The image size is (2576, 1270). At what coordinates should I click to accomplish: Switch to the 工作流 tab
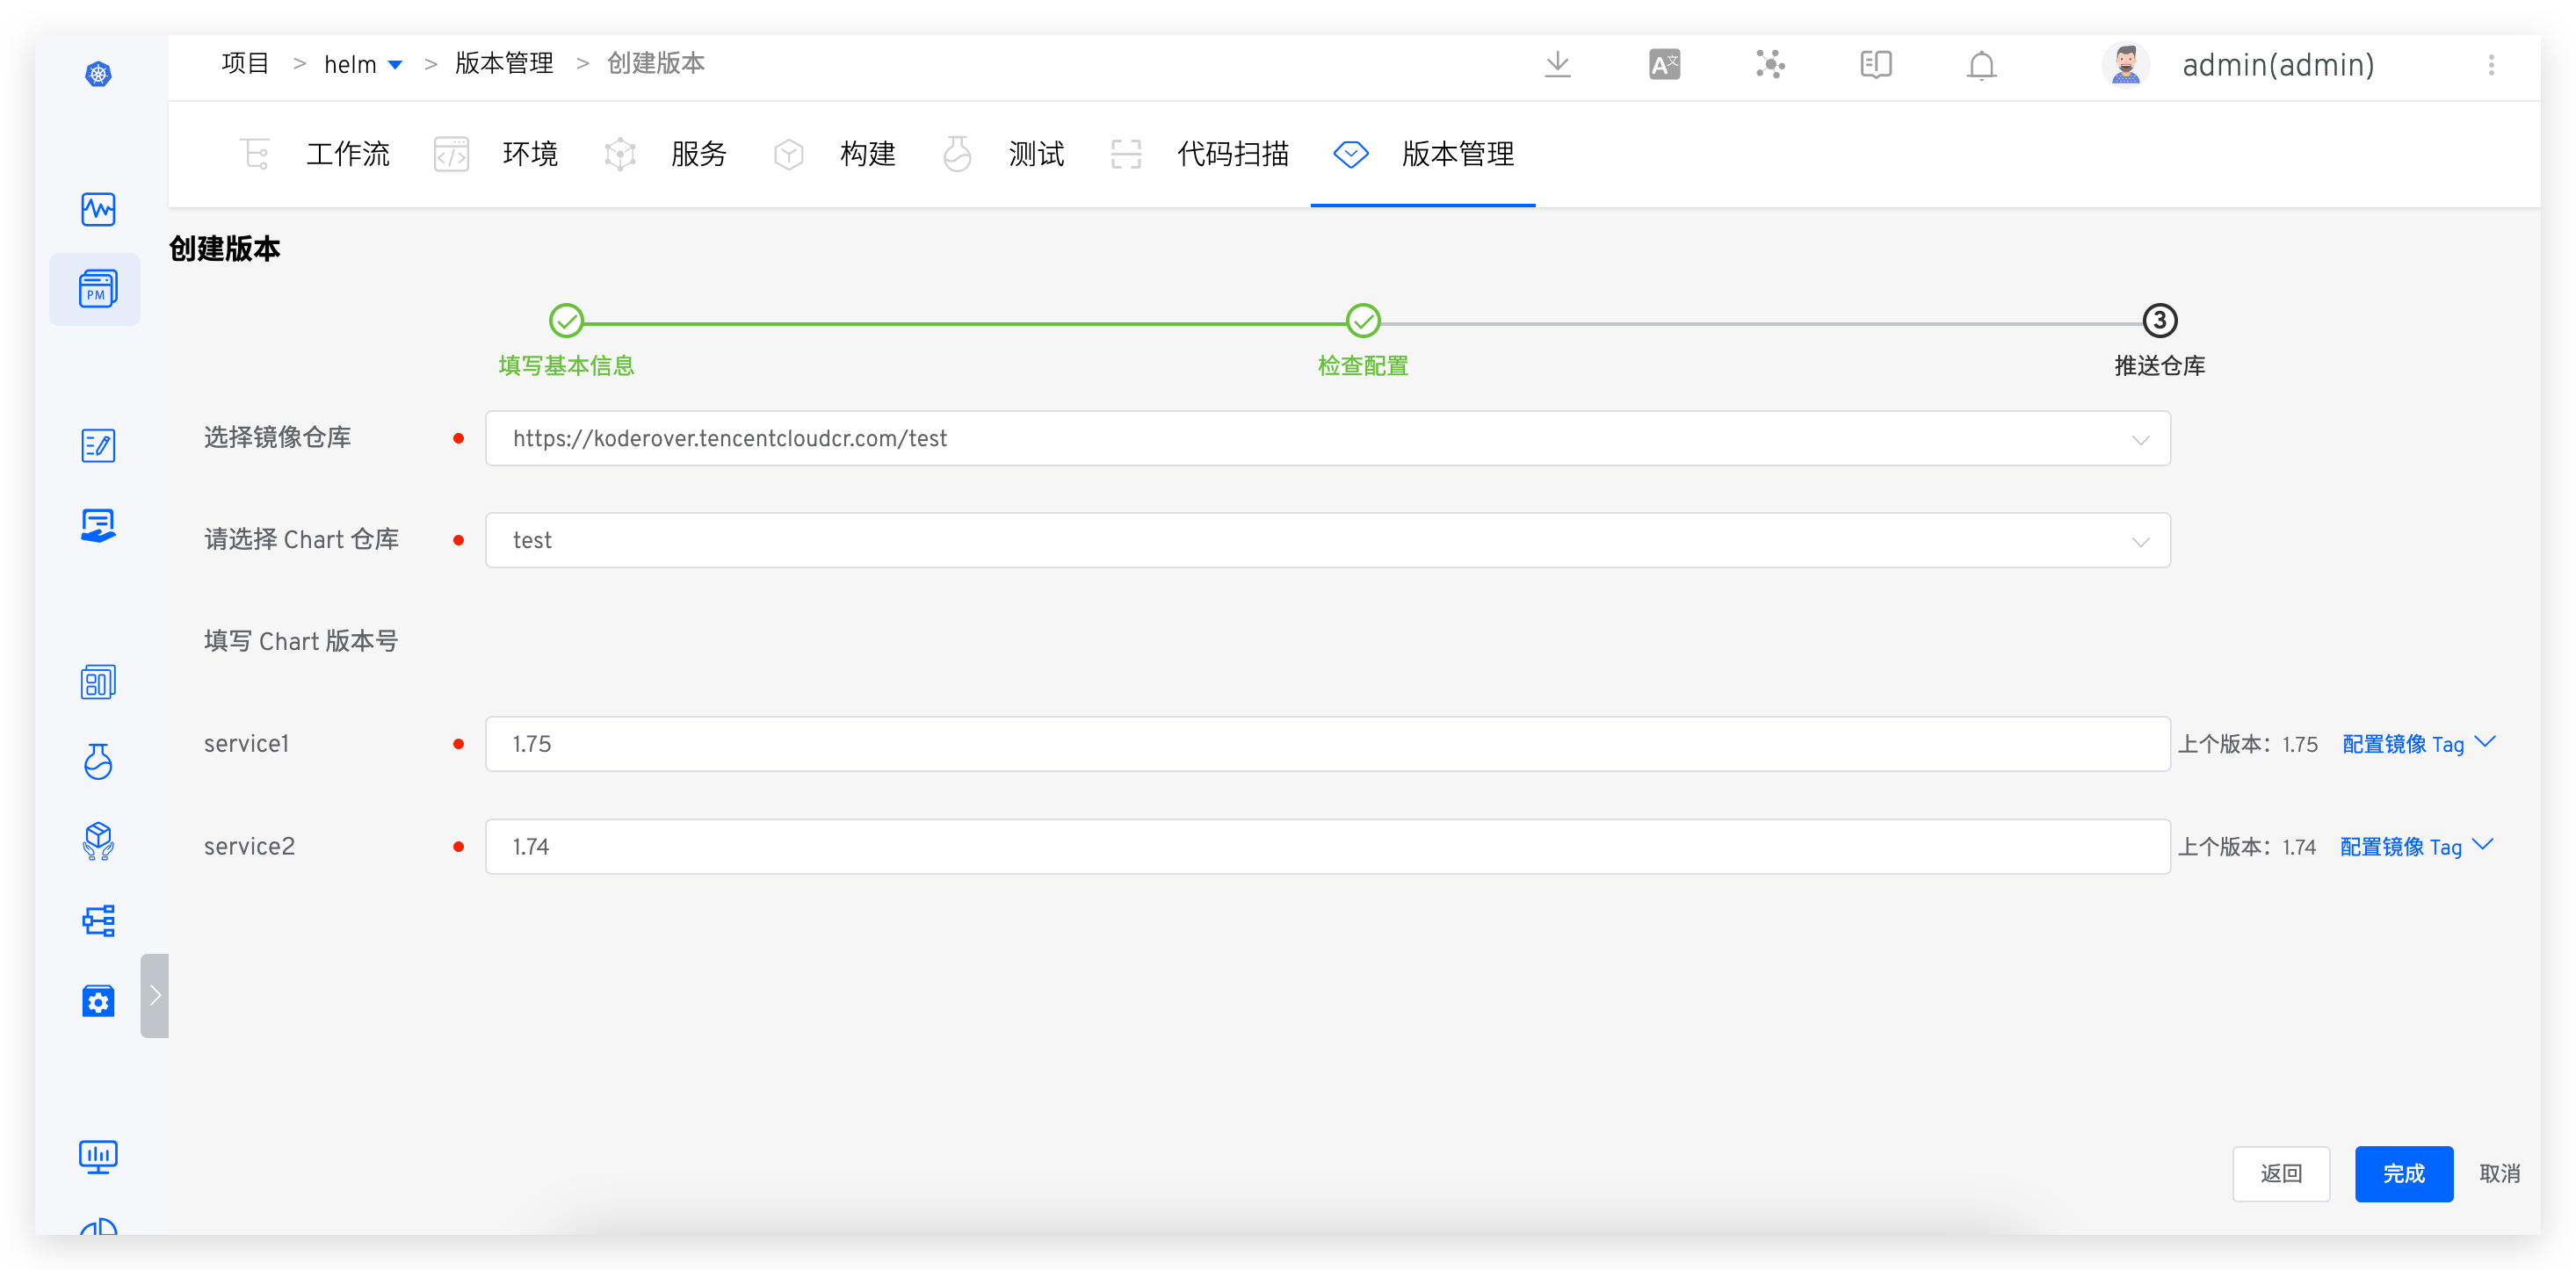coord(347,154)
